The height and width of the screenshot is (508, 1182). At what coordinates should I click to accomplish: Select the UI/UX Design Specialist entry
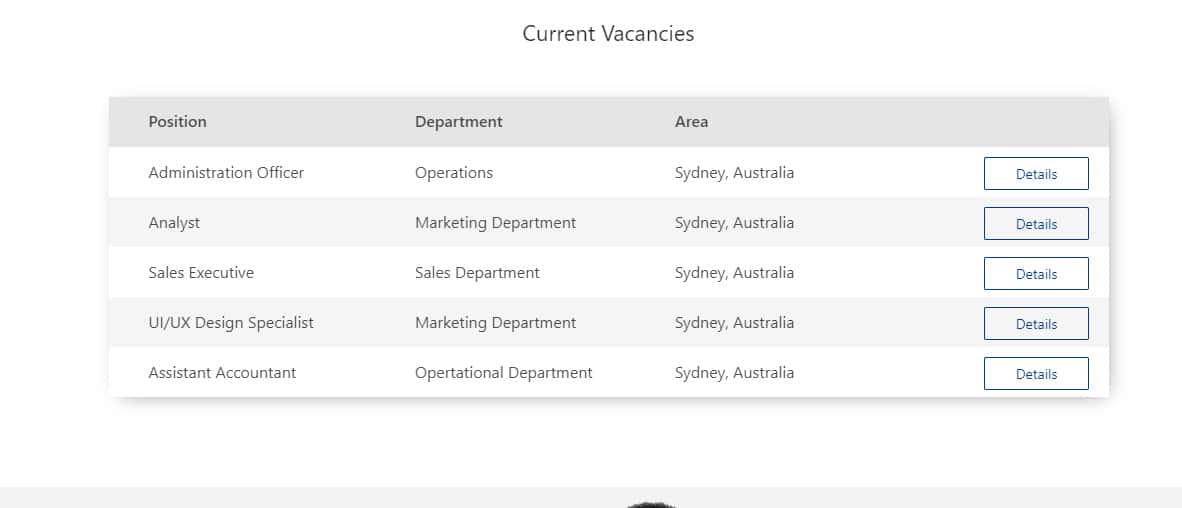[231, 322]
